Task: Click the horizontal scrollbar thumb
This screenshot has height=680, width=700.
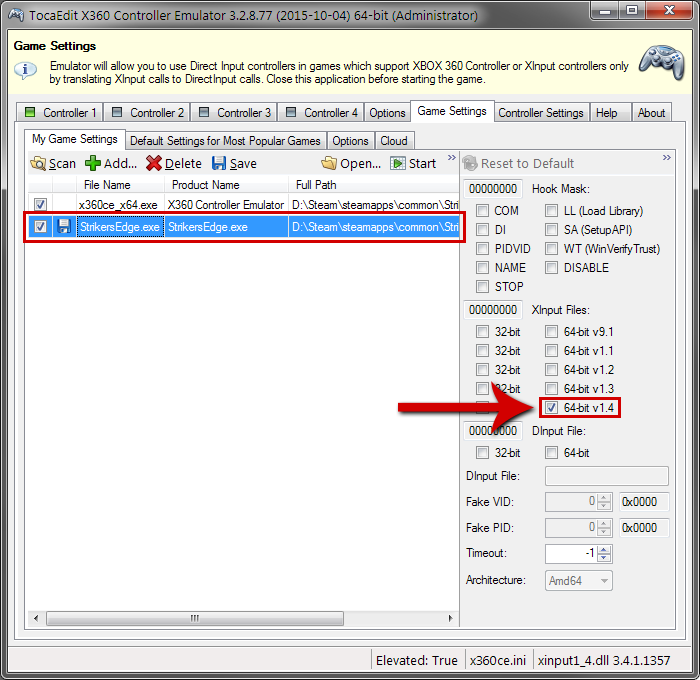Action: pos(195,618)
